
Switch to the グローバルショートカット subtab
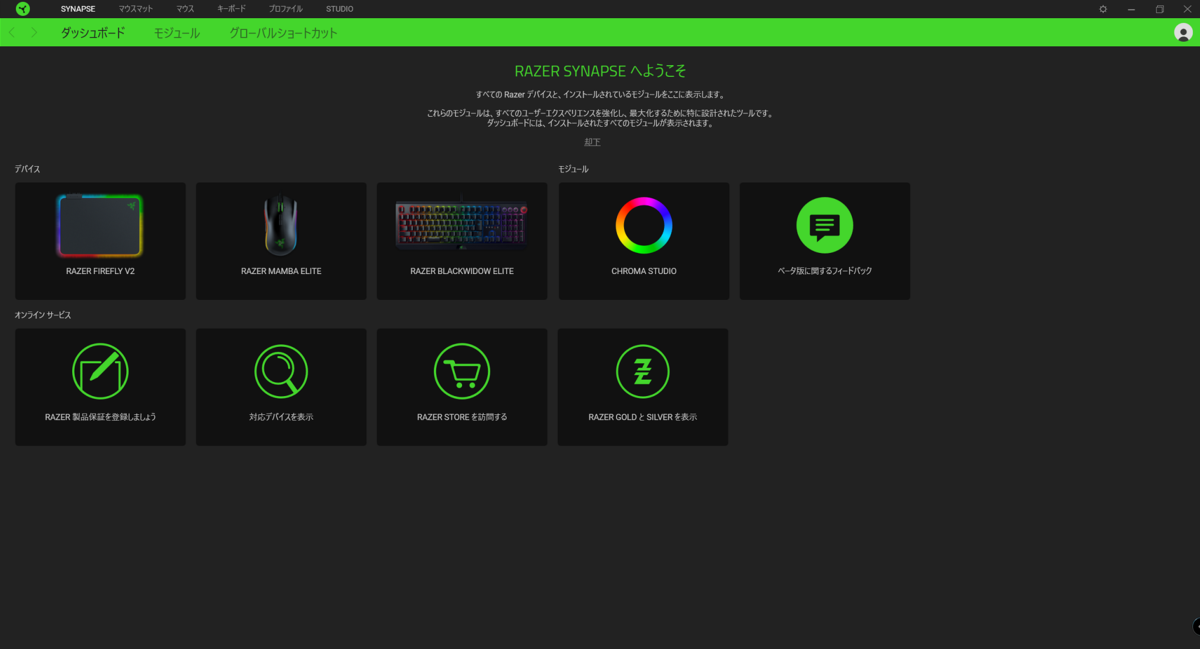(x=283, y=33)
